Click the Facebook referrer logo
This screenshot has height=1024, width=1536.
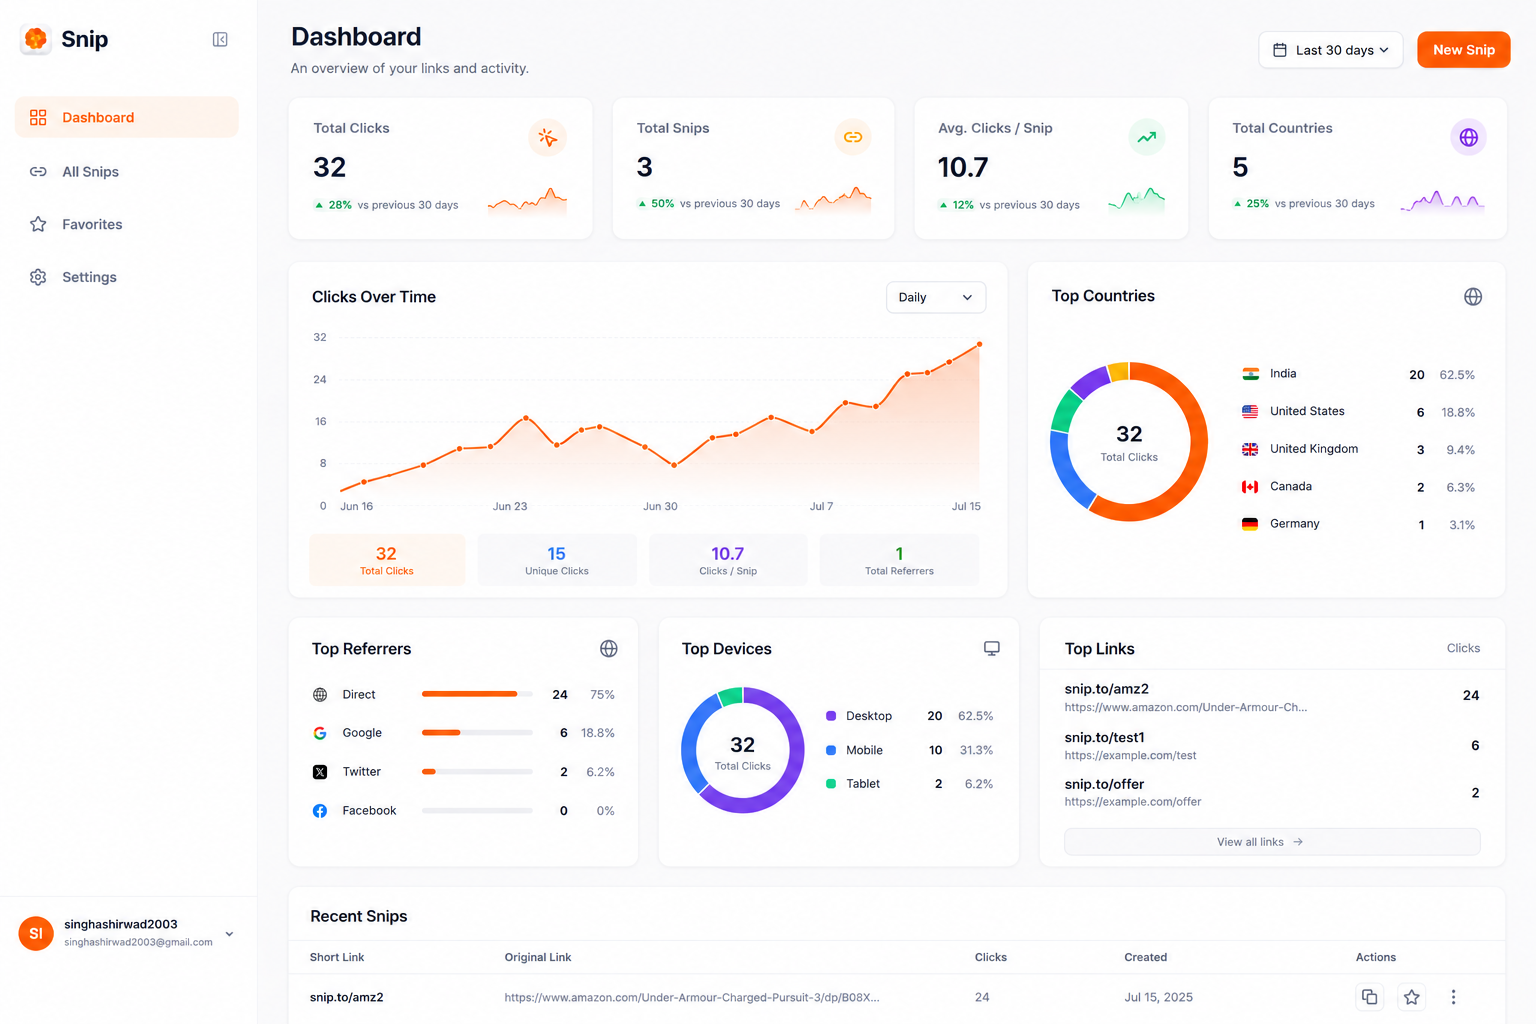[320, 811]
